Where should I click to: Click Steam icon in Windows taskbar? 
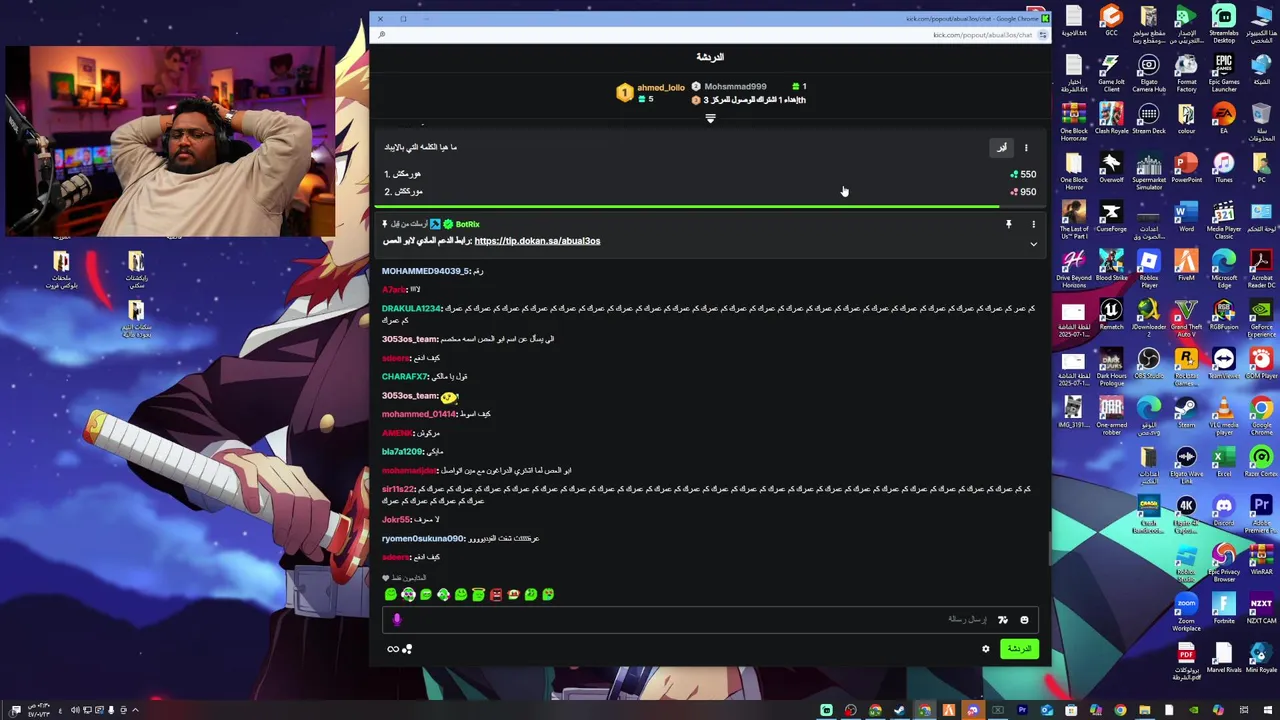click(899, 711)
